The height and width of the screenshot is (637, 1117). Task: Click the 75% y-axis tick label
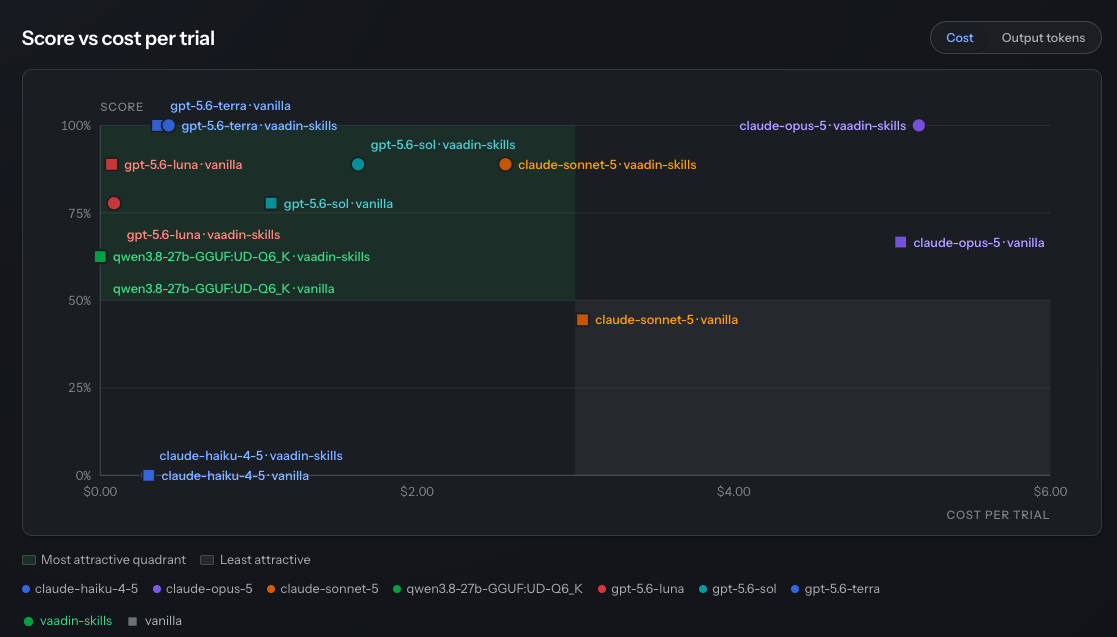80,213
